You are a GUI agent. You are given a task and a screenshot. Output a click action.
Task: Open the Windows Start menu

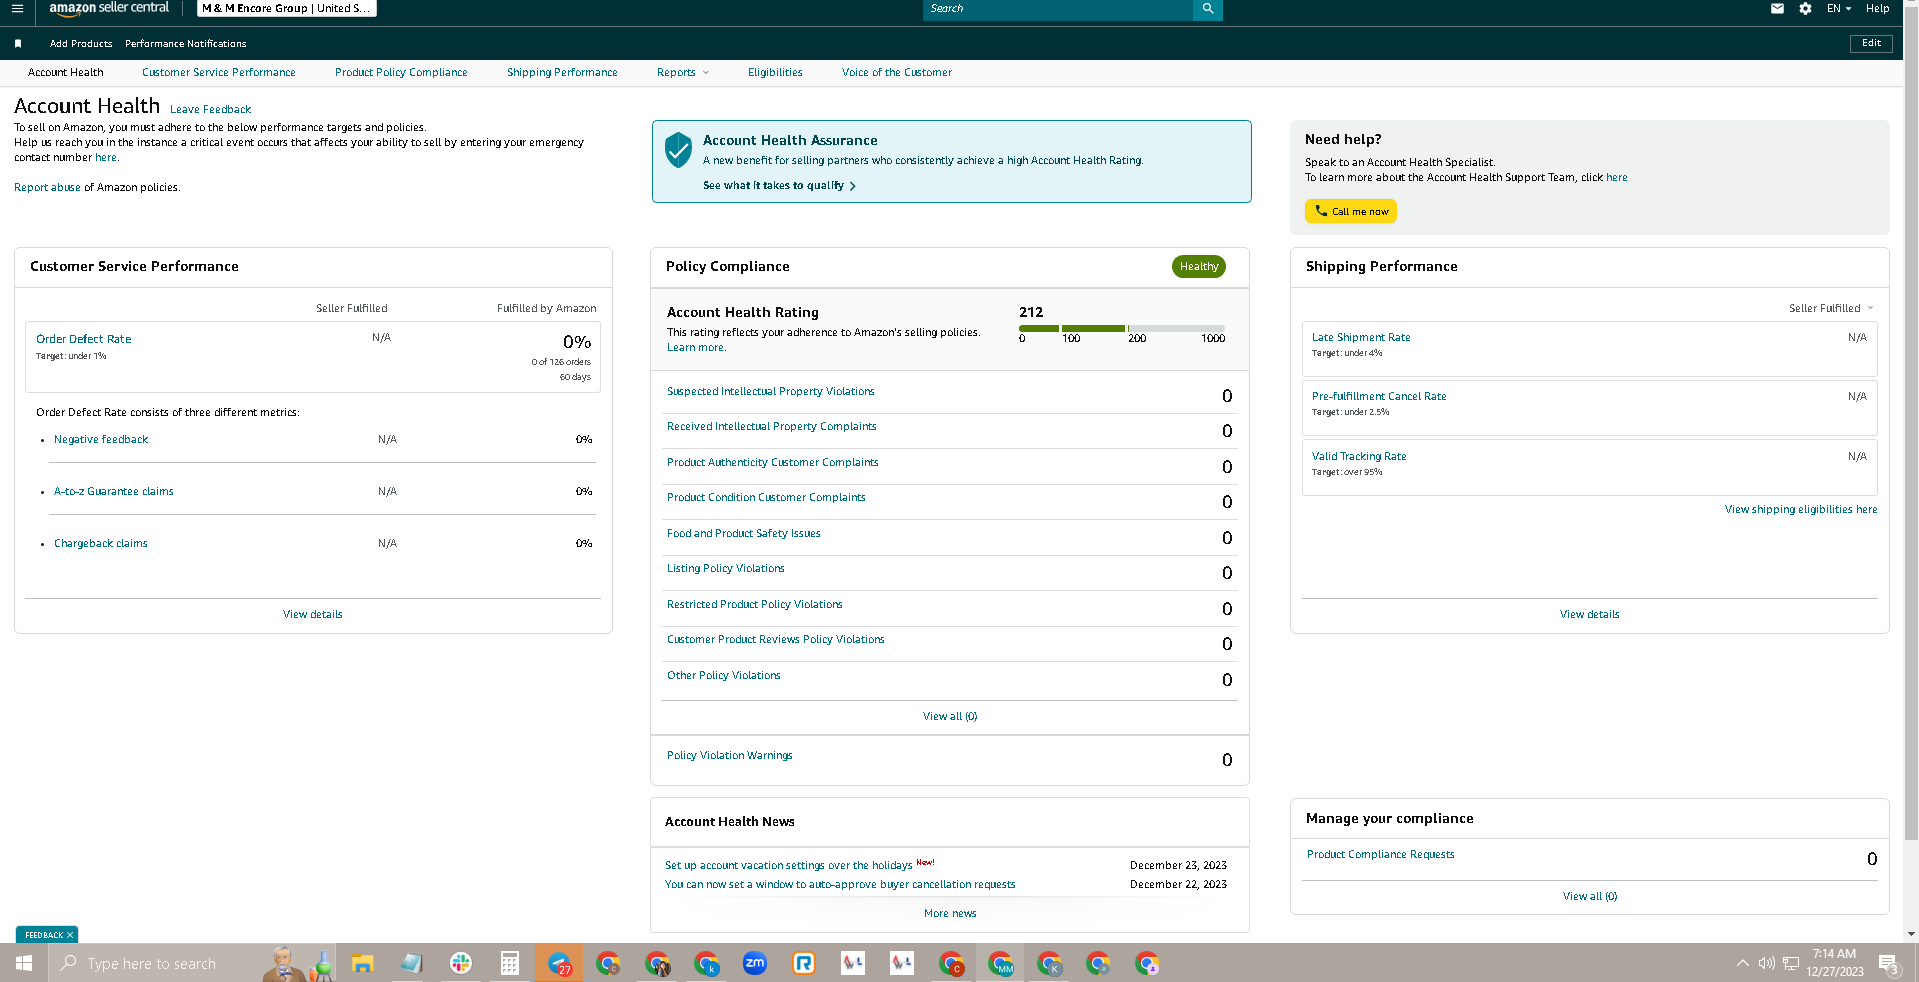point(24,963)
